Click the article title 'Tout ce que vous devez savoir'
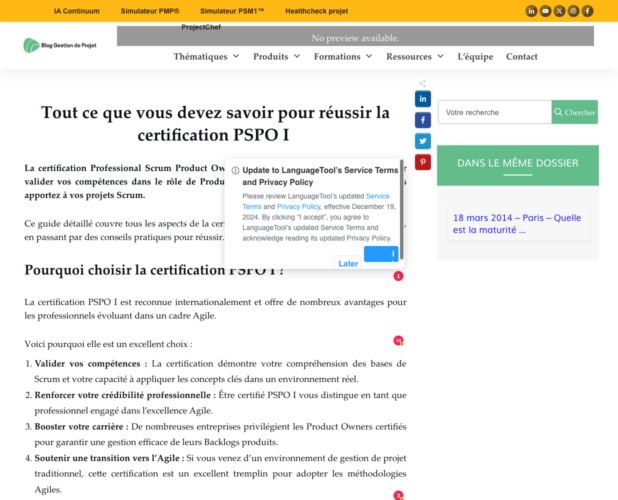The width and height of the screenshot is (618, 500). 215,124
